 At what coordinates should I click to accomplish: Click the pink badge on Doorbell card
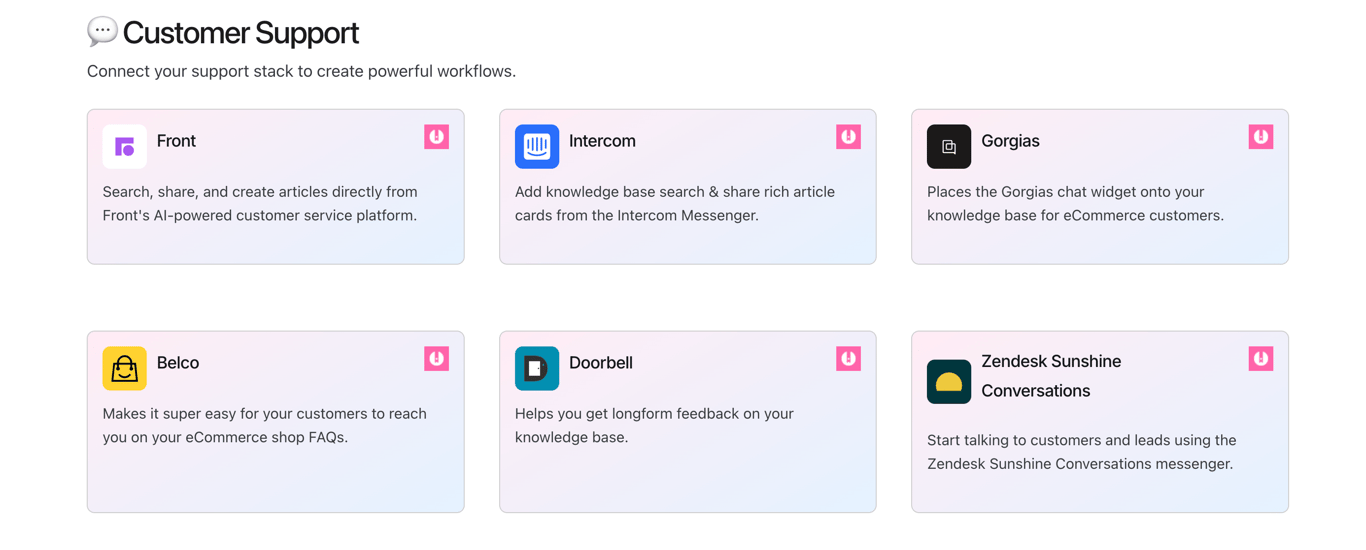848,359
